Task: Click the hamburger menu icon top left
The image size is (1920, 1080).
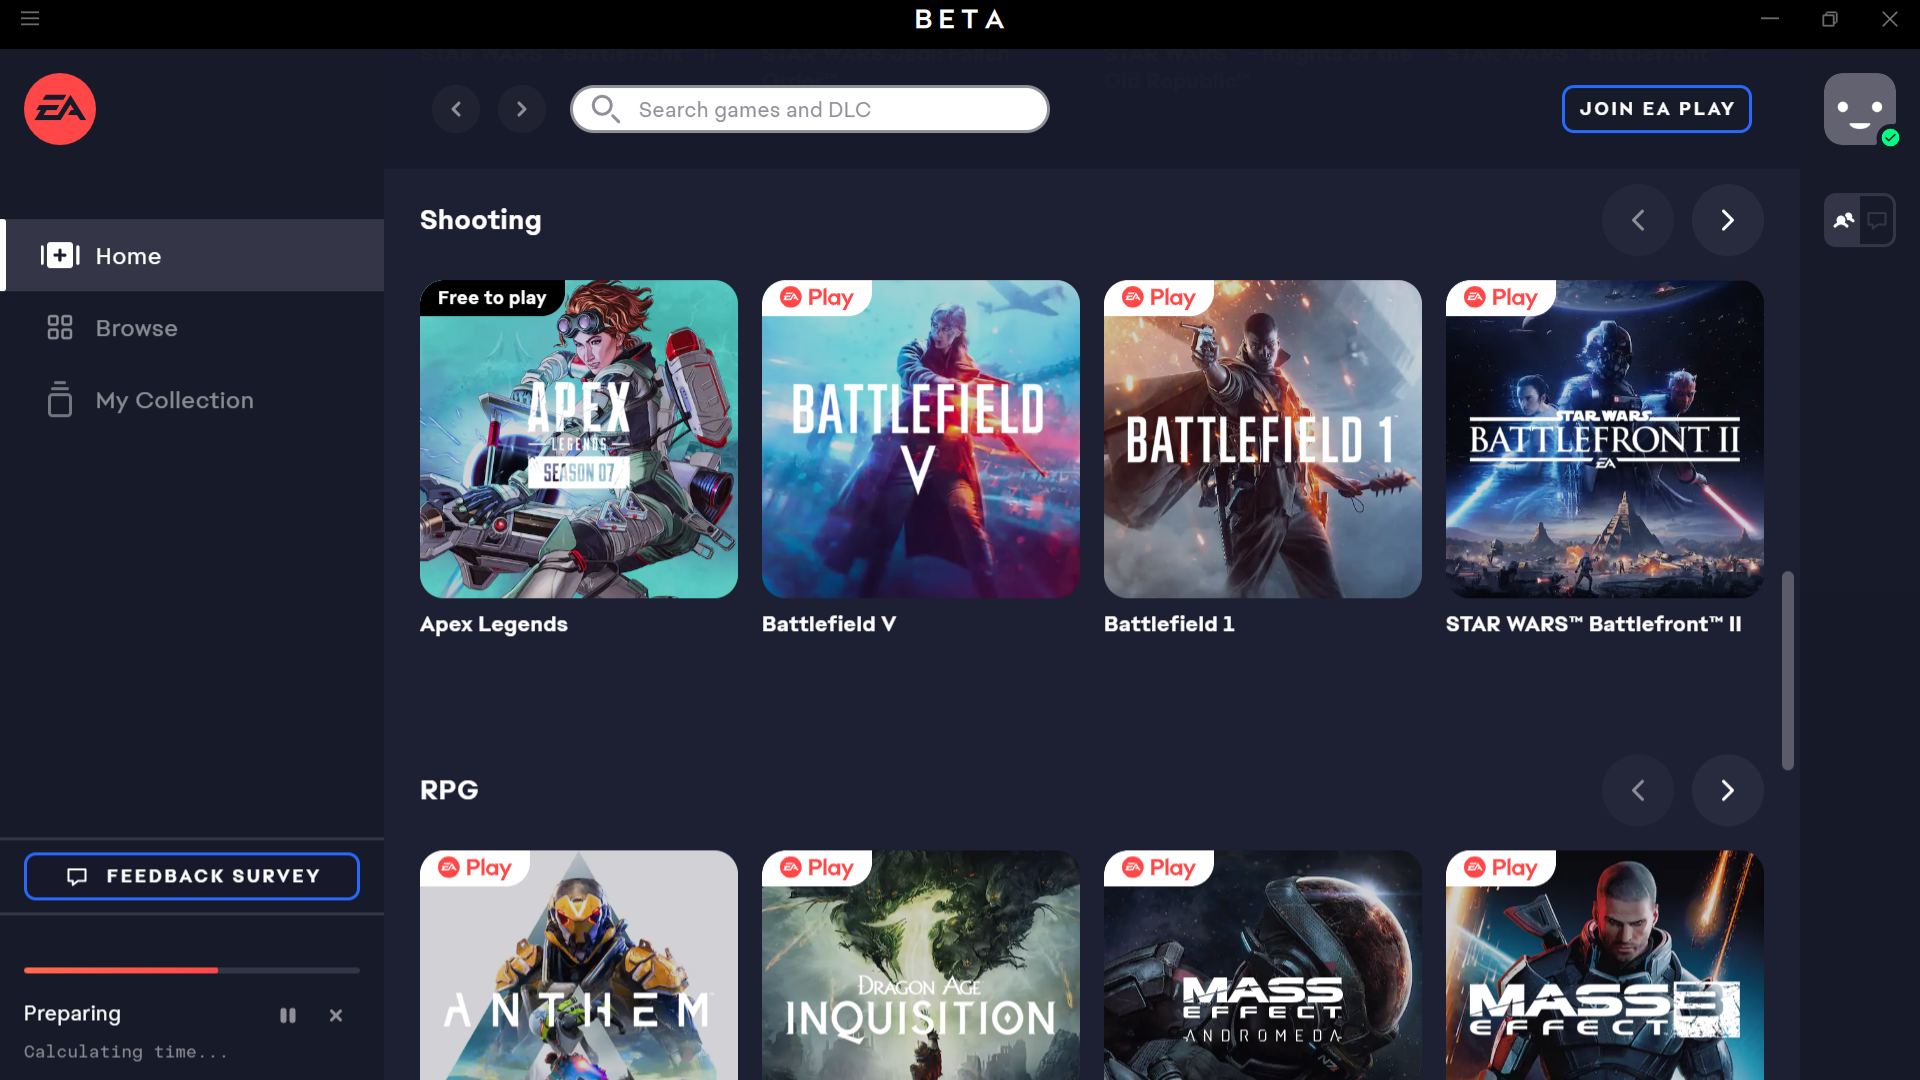Action: coord(29,17)
